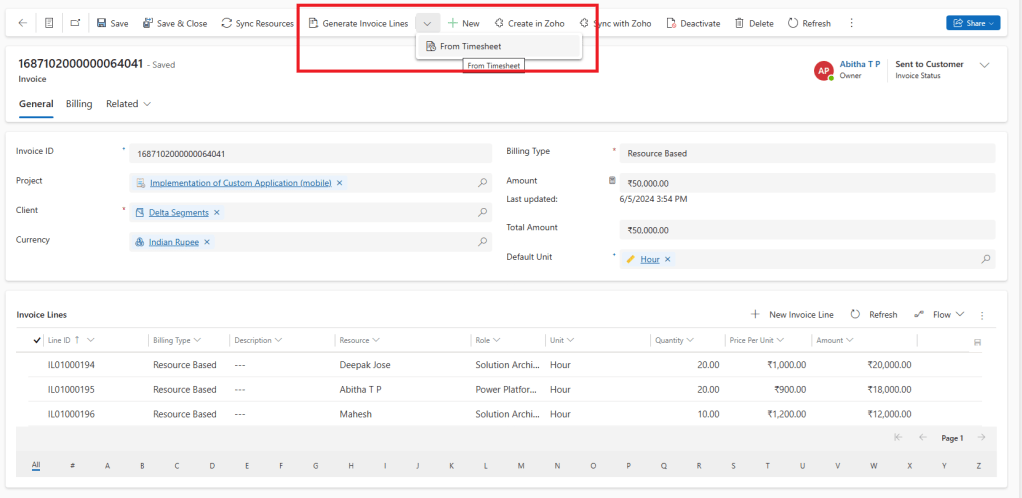
Task: Click the Invoice ID input field
Action: click(310, 154)
